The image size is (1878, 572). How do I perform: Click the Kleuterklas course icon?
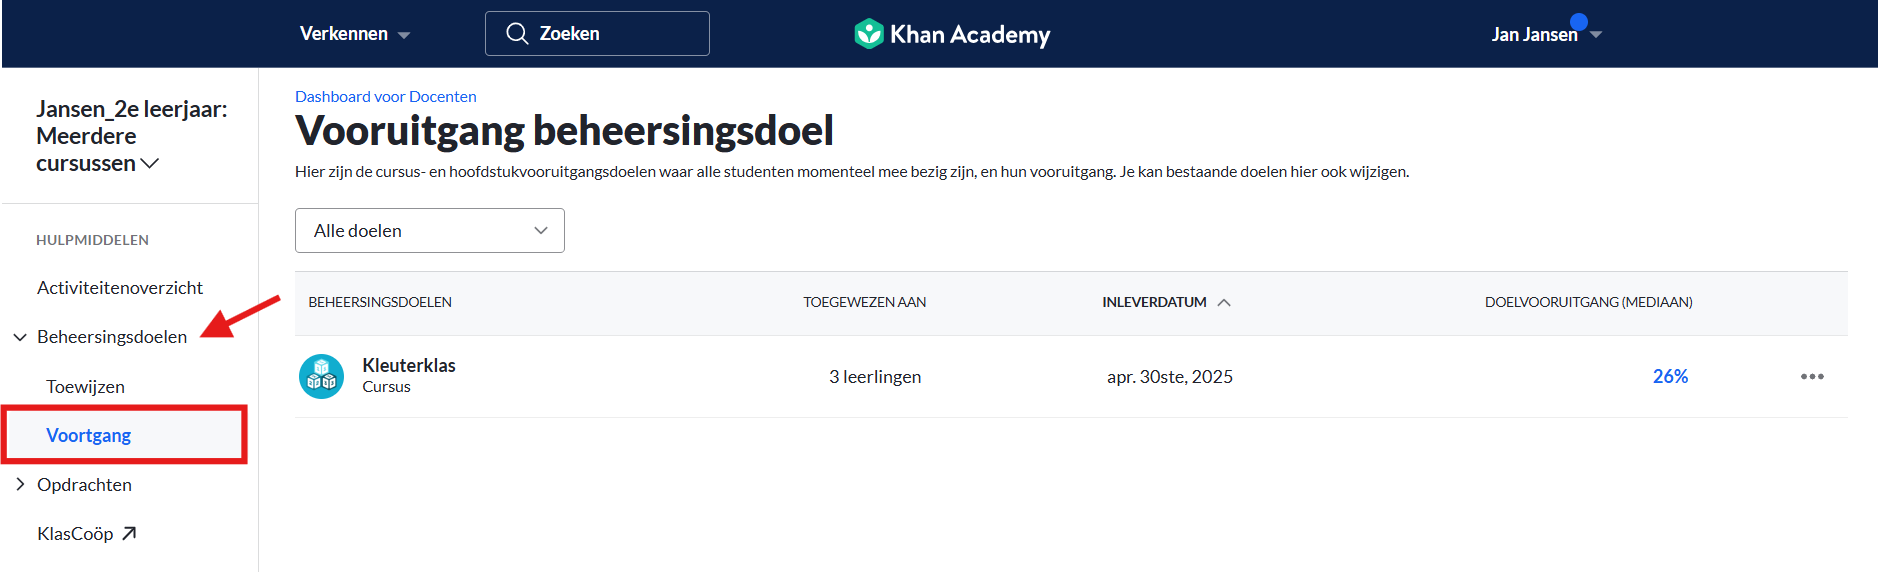321,377
